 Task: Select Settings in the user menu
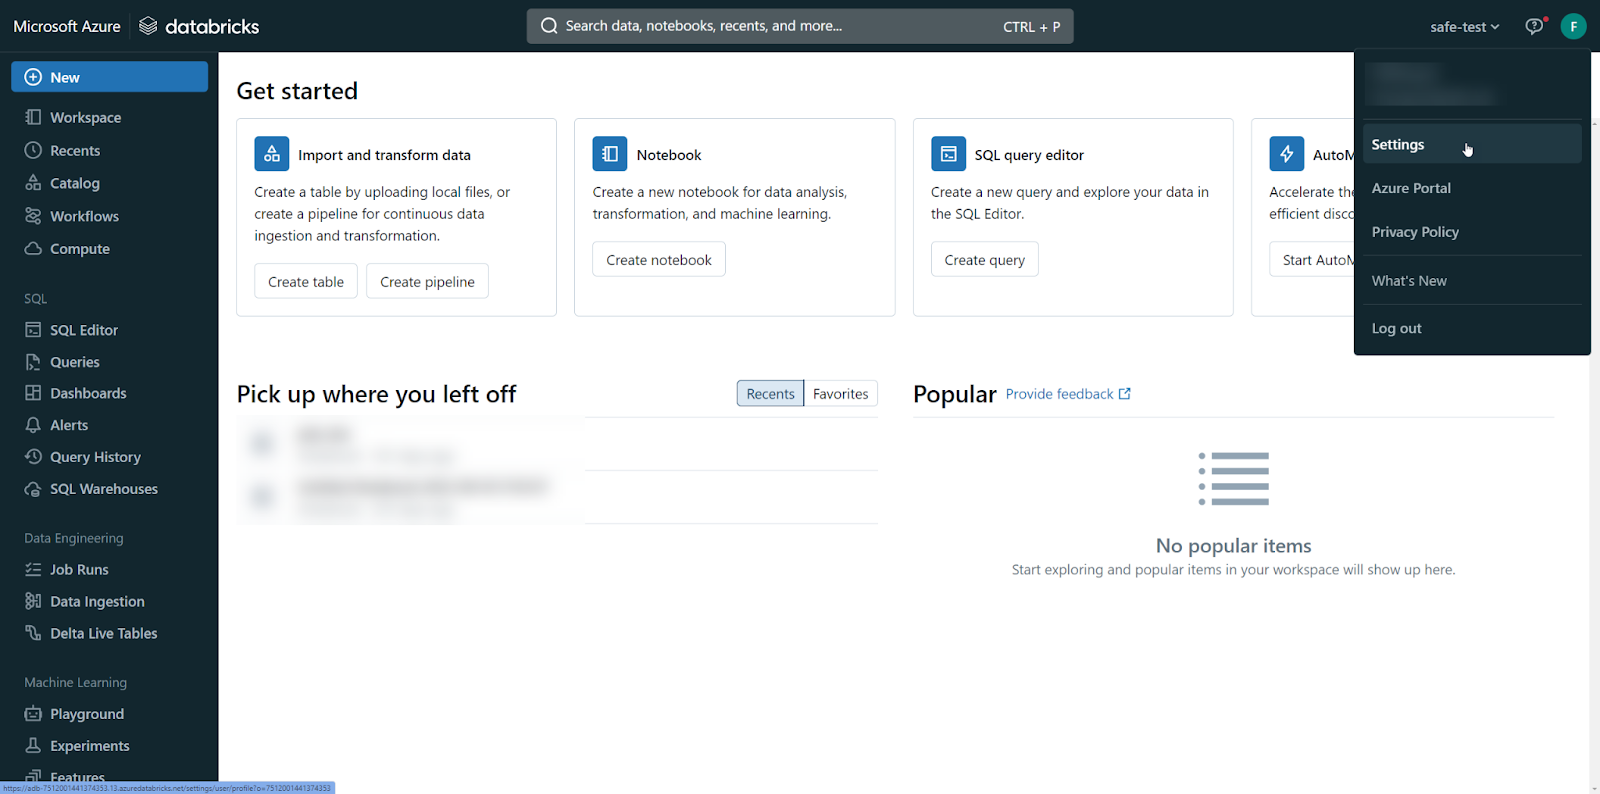(x=1472, y=144)
